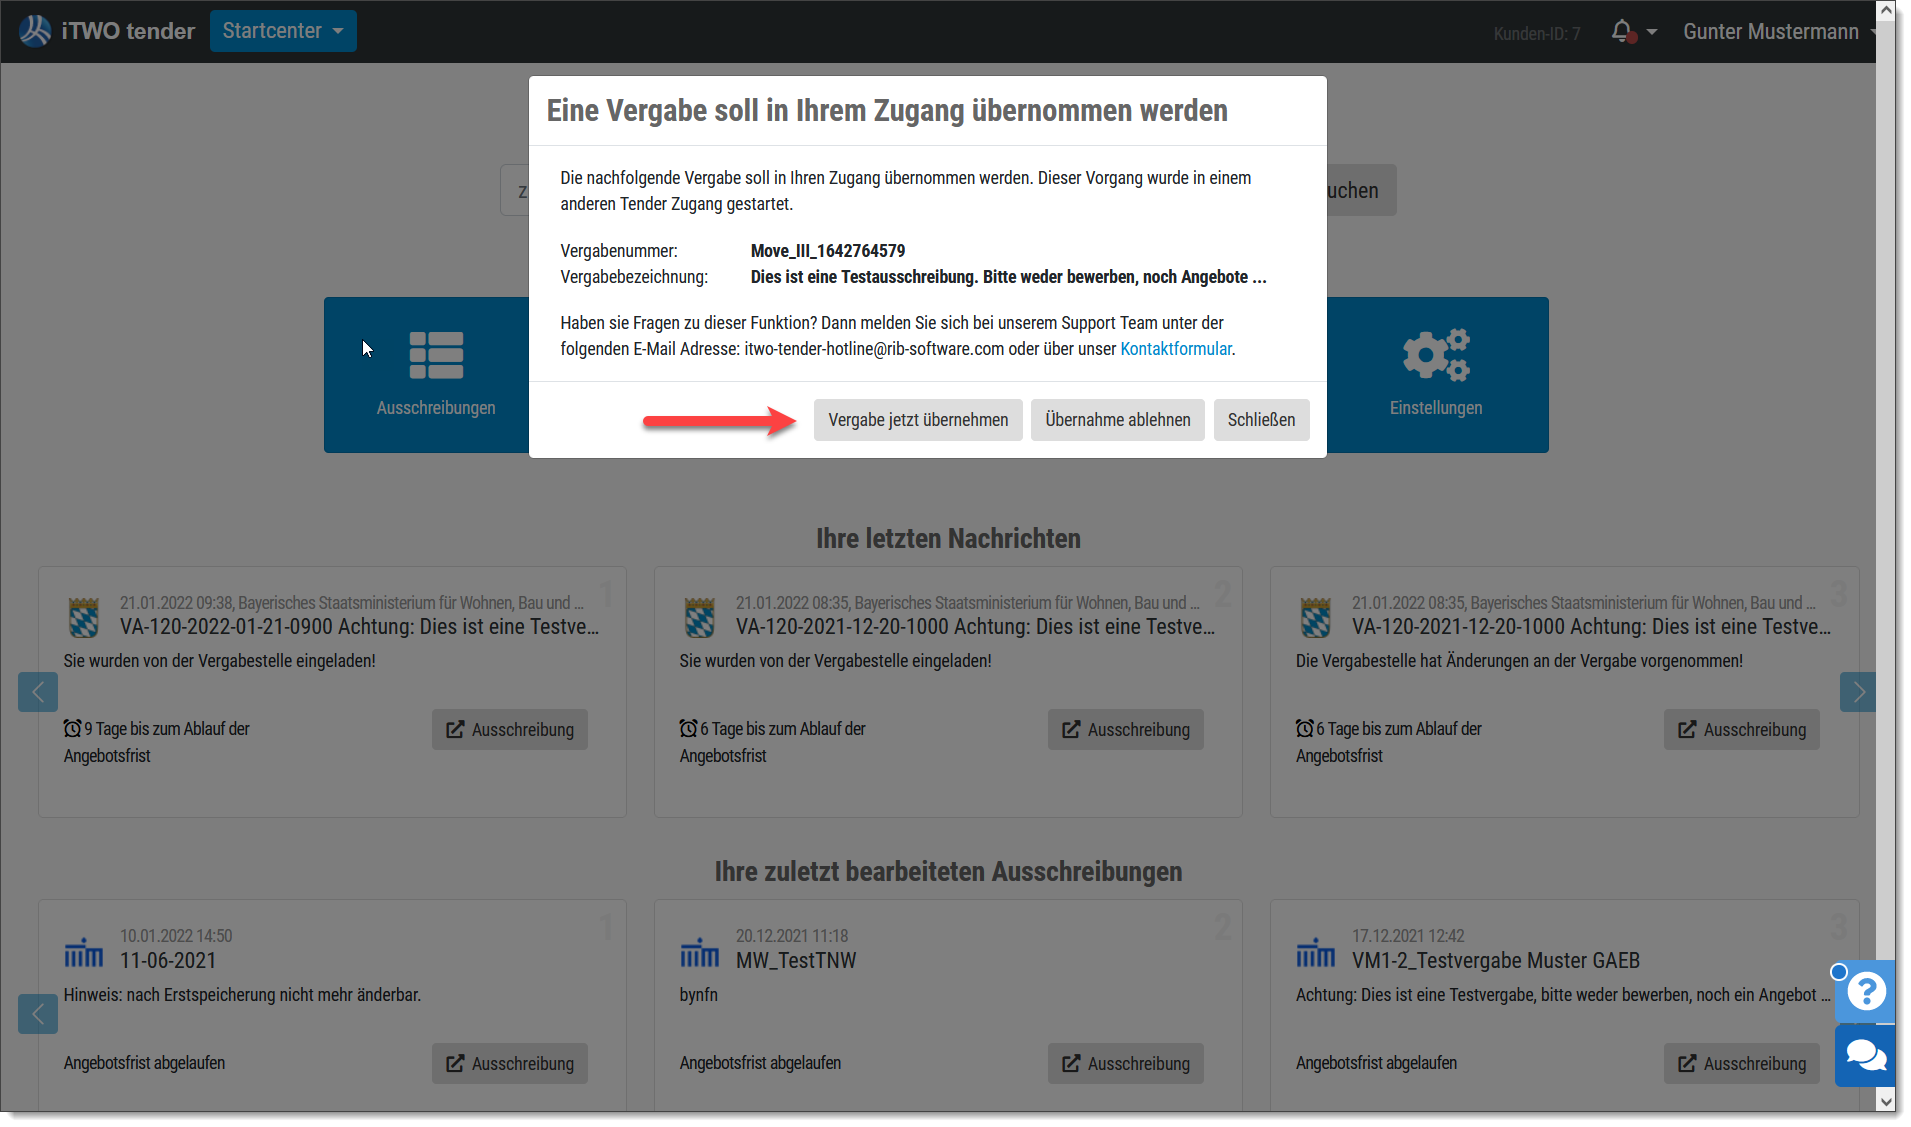Open the chat bubbles support widget
The image size is (1911, 1127).
[1866, 1056]
